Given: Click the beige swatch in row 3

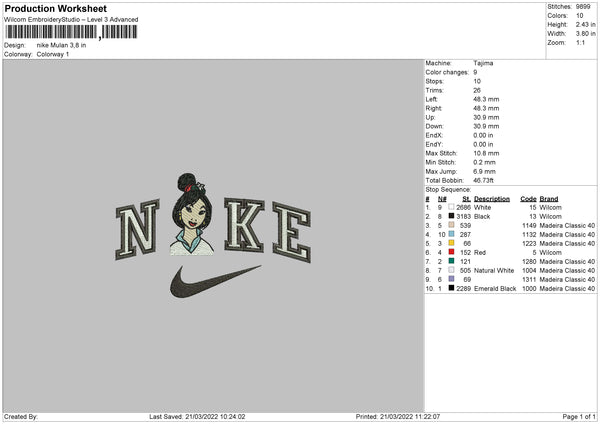Looking at the screenshot, I should click(x=452, y=225).
